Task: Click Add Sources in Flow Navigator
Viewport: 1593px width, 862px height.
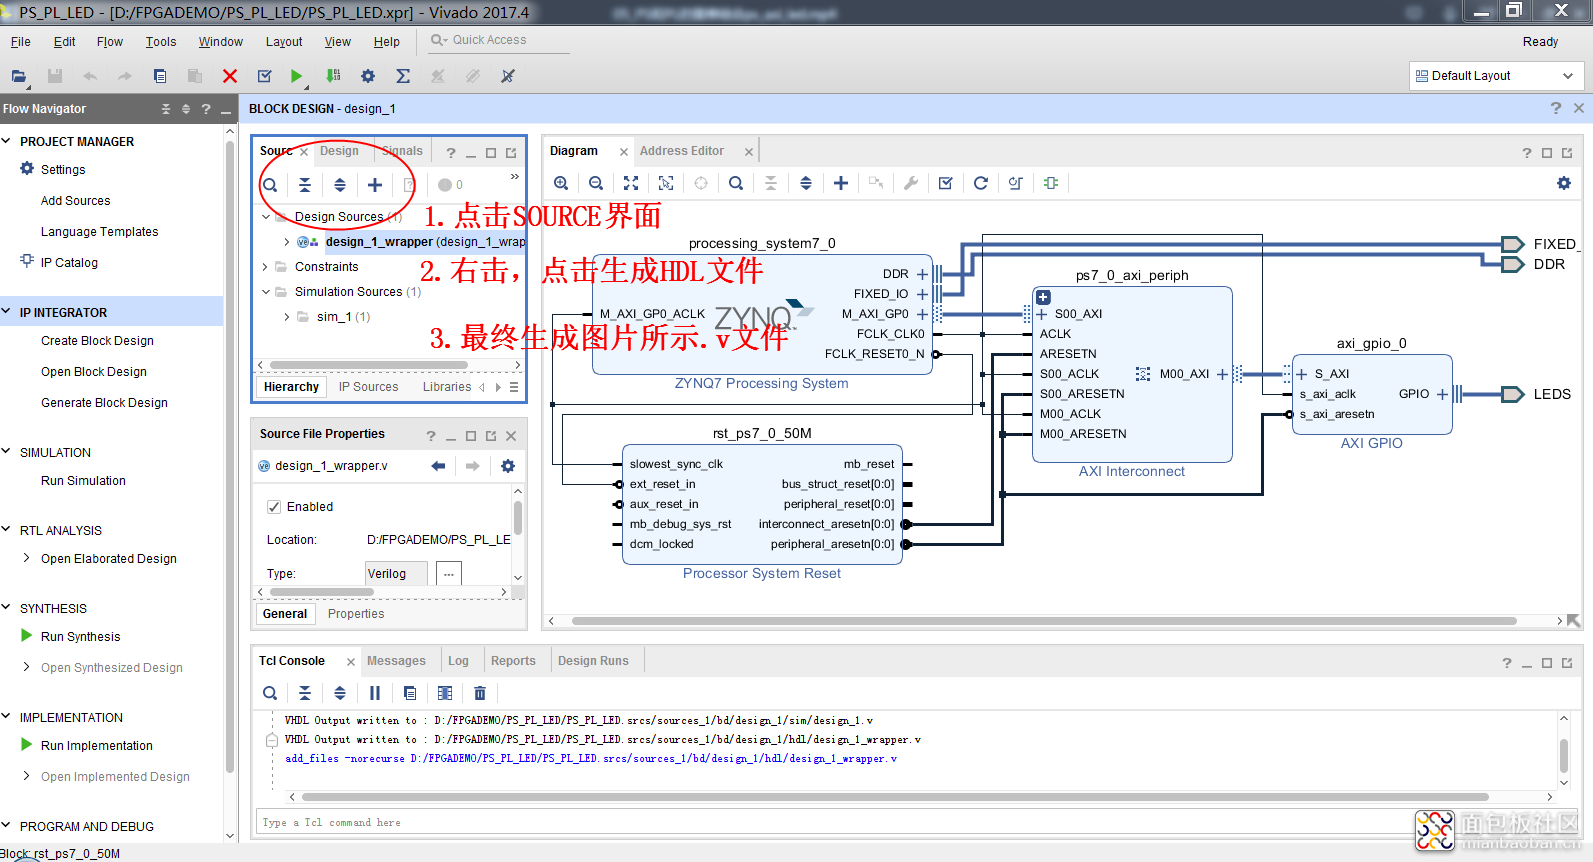Action: click(76, 201)
